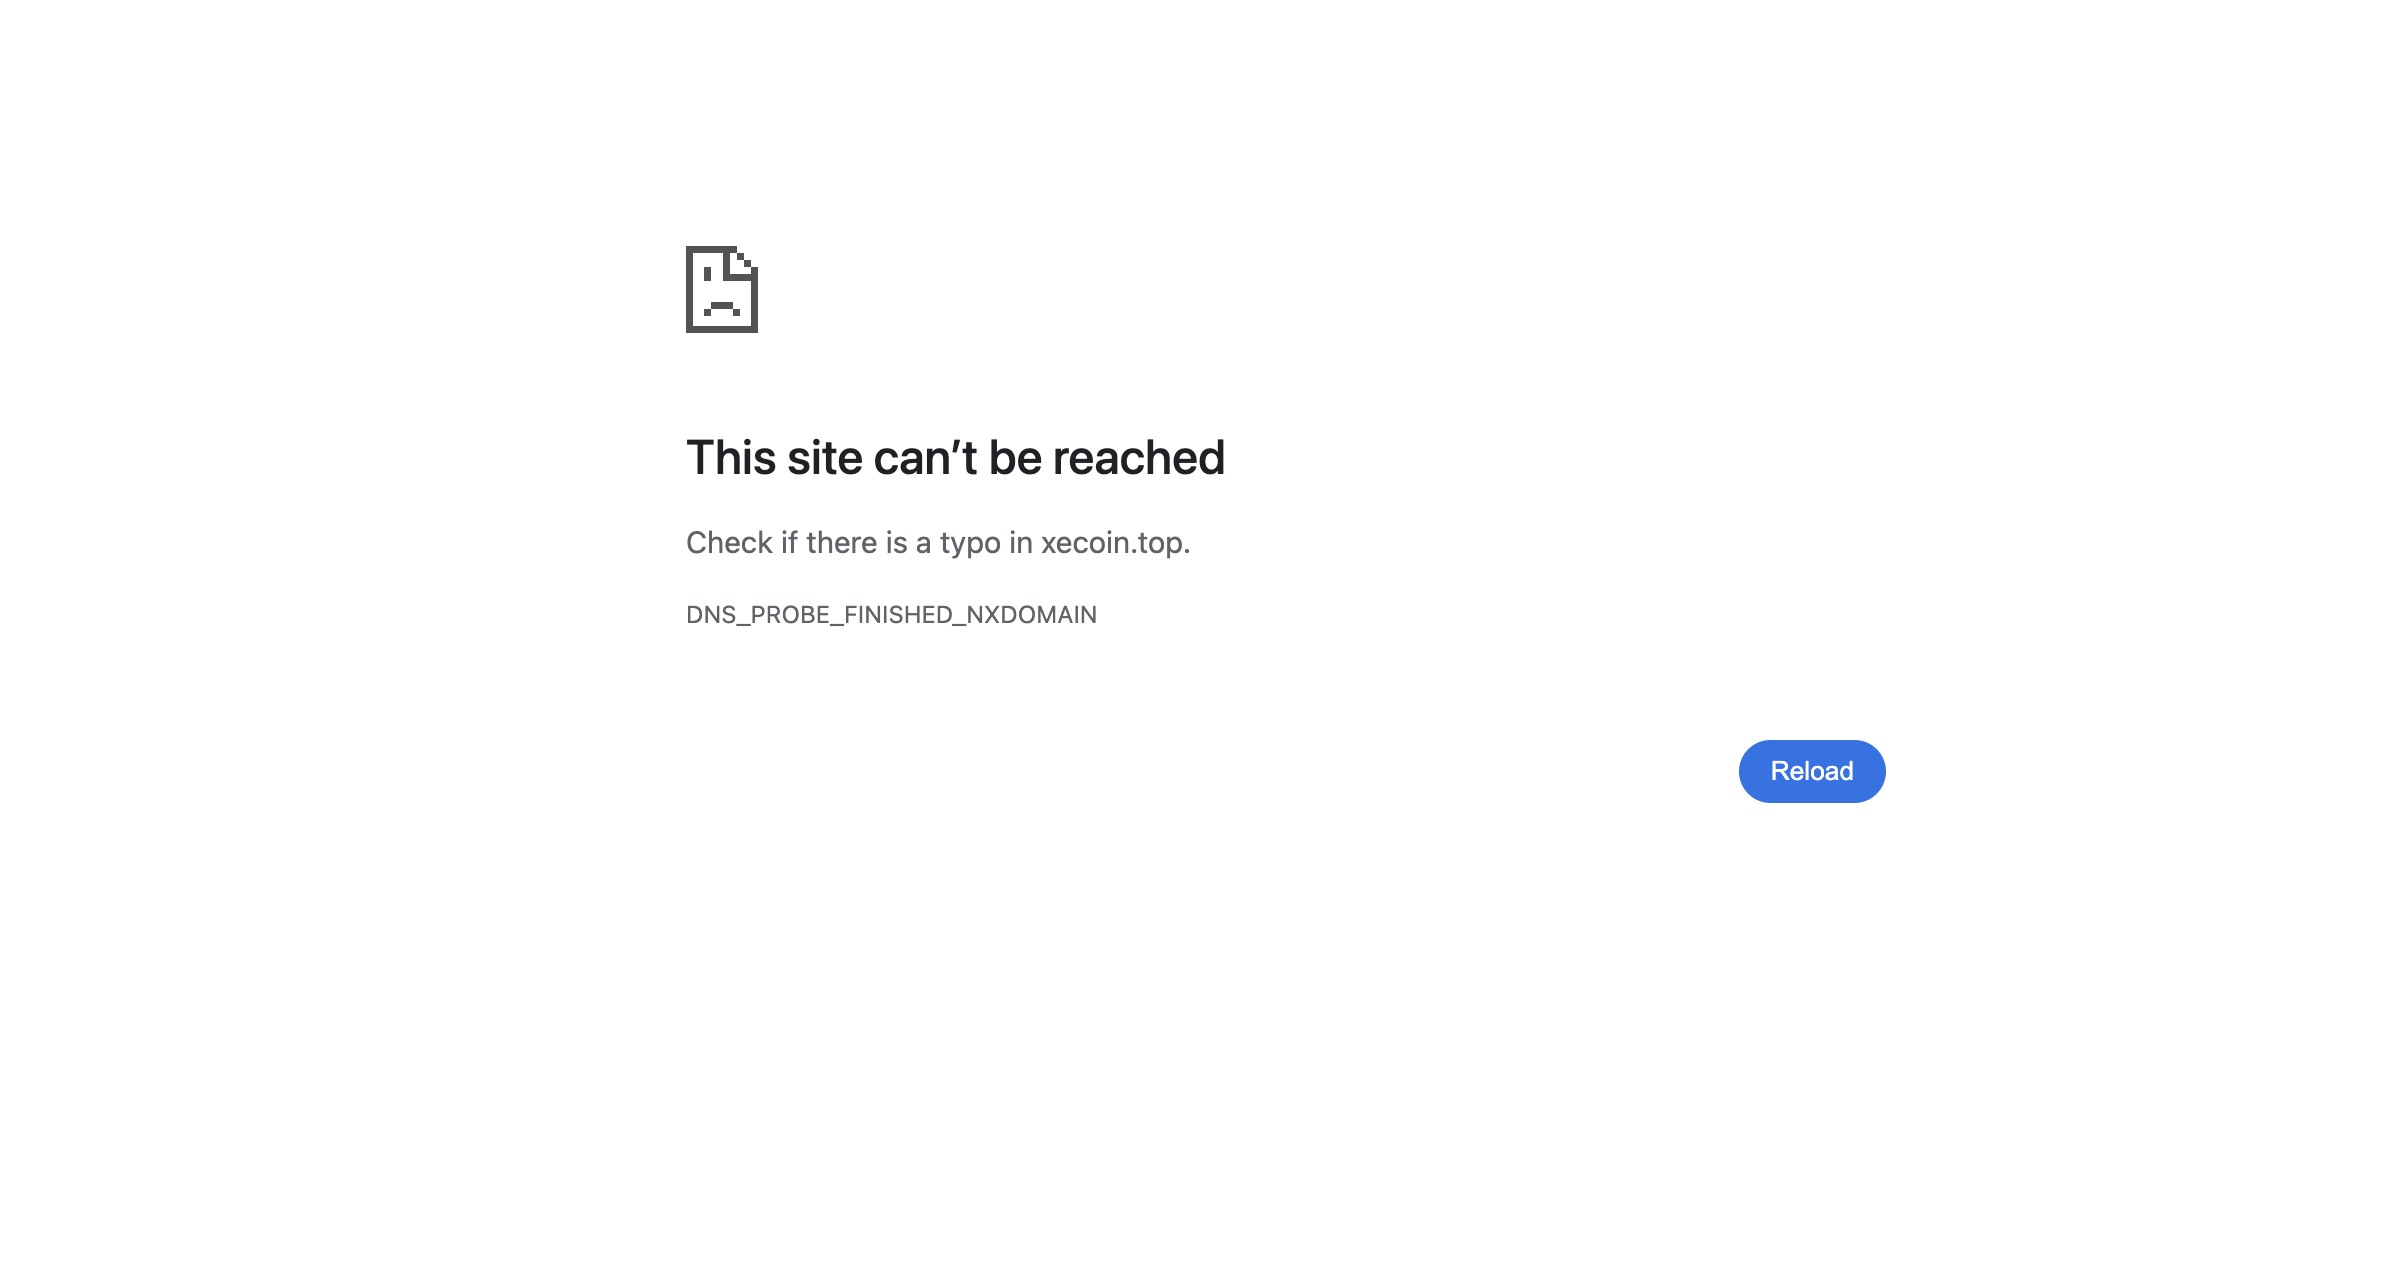Click the word "typo" in the message
This screenshot has height=1286, width=2398.
click(x=970, y=543)
